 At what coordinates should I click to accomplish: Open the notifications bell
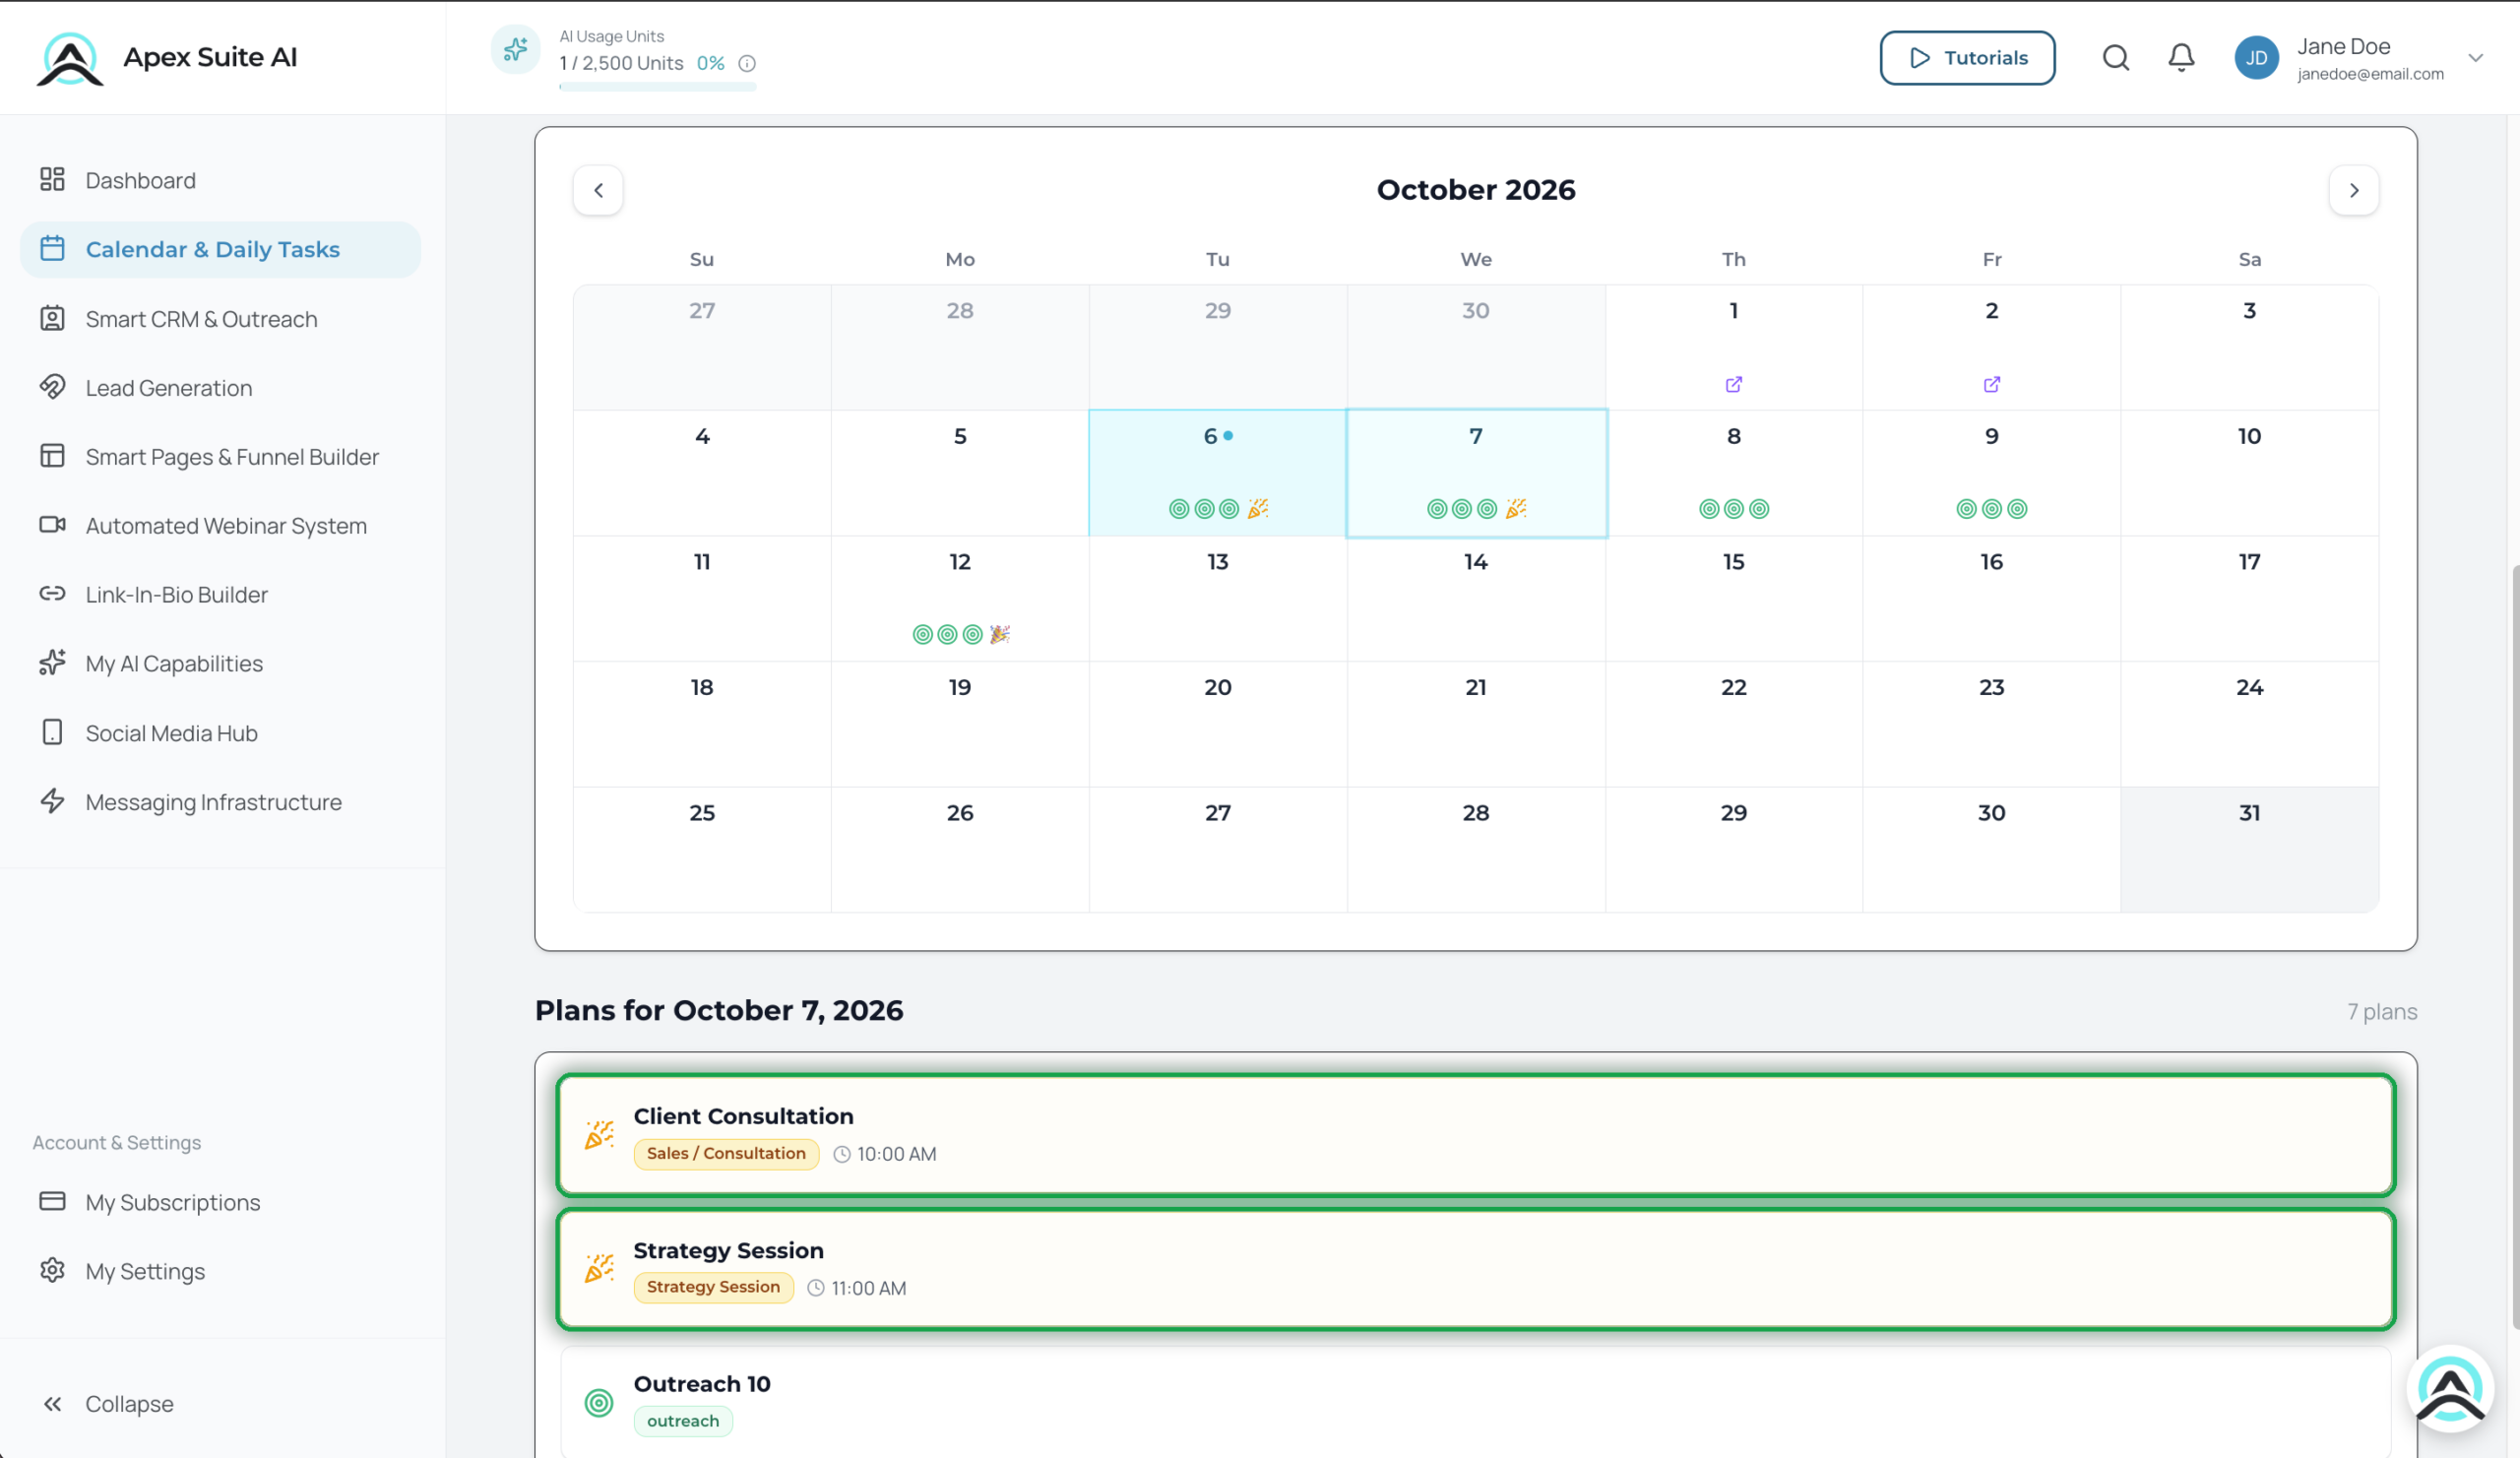pyautogui.click(x=2181, y=58)
